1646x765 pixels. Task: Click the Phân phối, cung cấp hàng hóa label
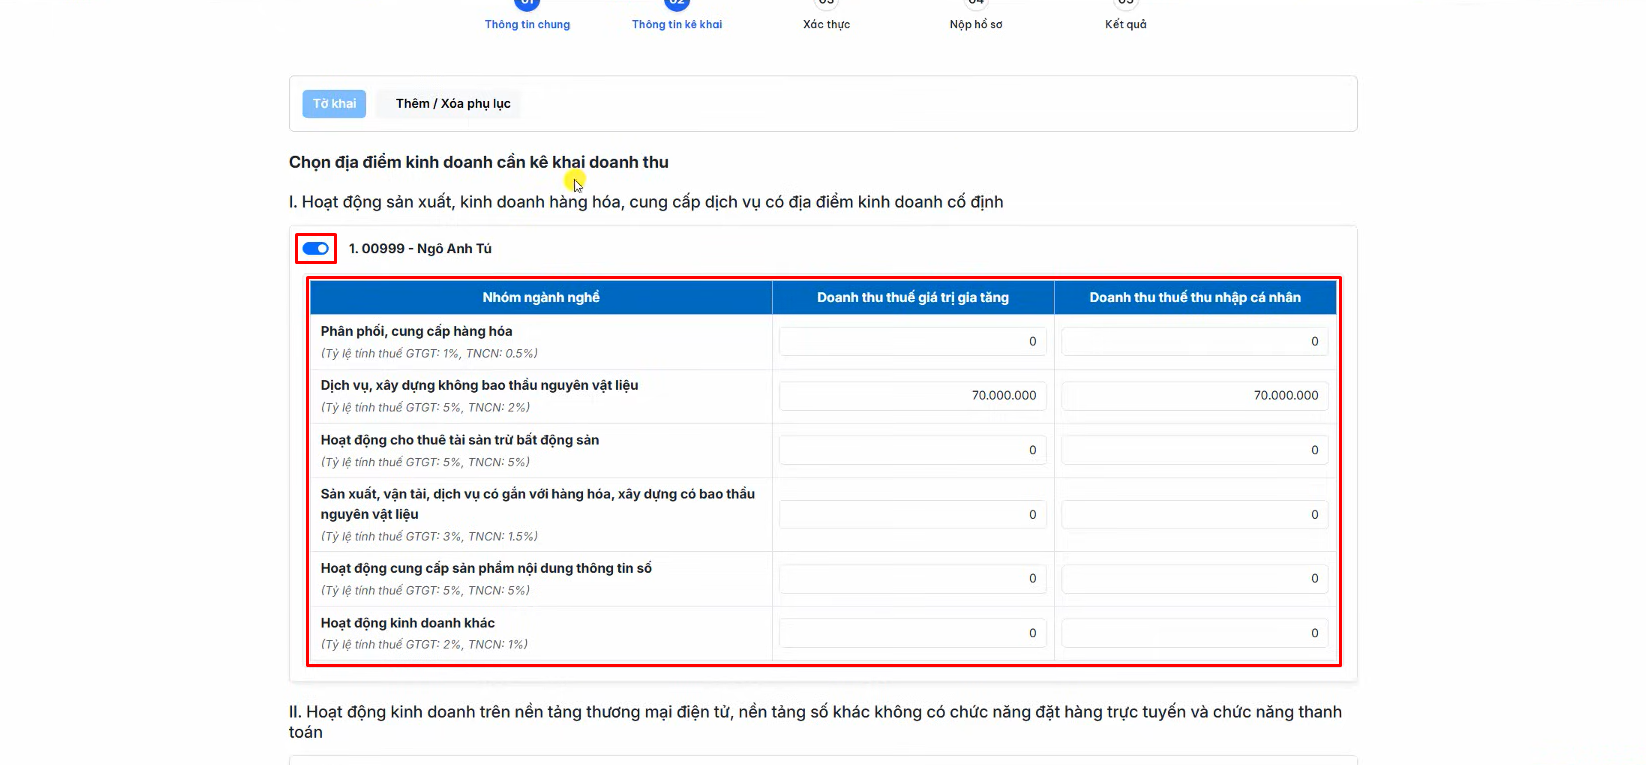[416, 332]
